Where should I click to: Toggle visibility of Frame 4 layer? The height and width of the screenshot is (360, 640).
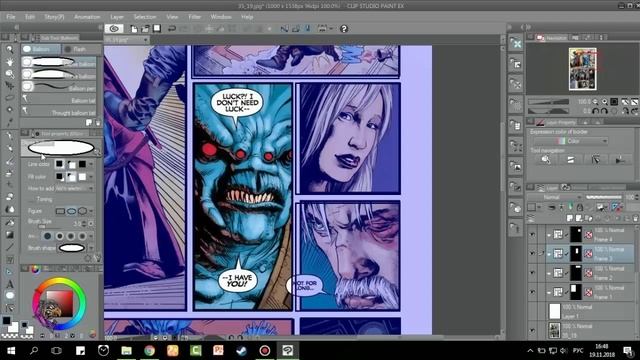[x=532, y=234]
